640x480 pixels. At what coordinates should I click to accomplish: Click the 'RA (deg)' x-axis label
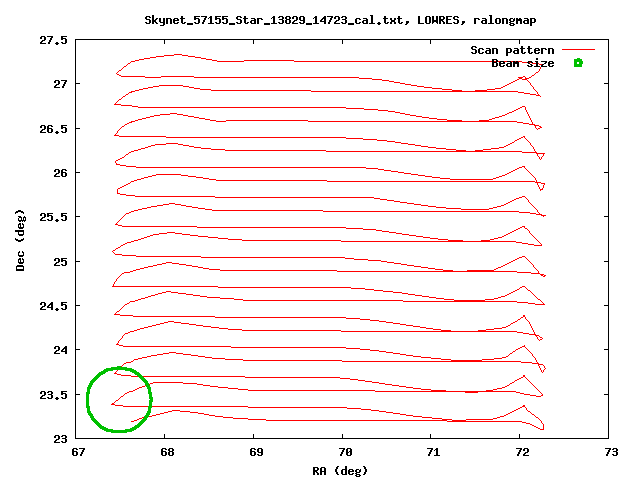[x=340, y=471]
